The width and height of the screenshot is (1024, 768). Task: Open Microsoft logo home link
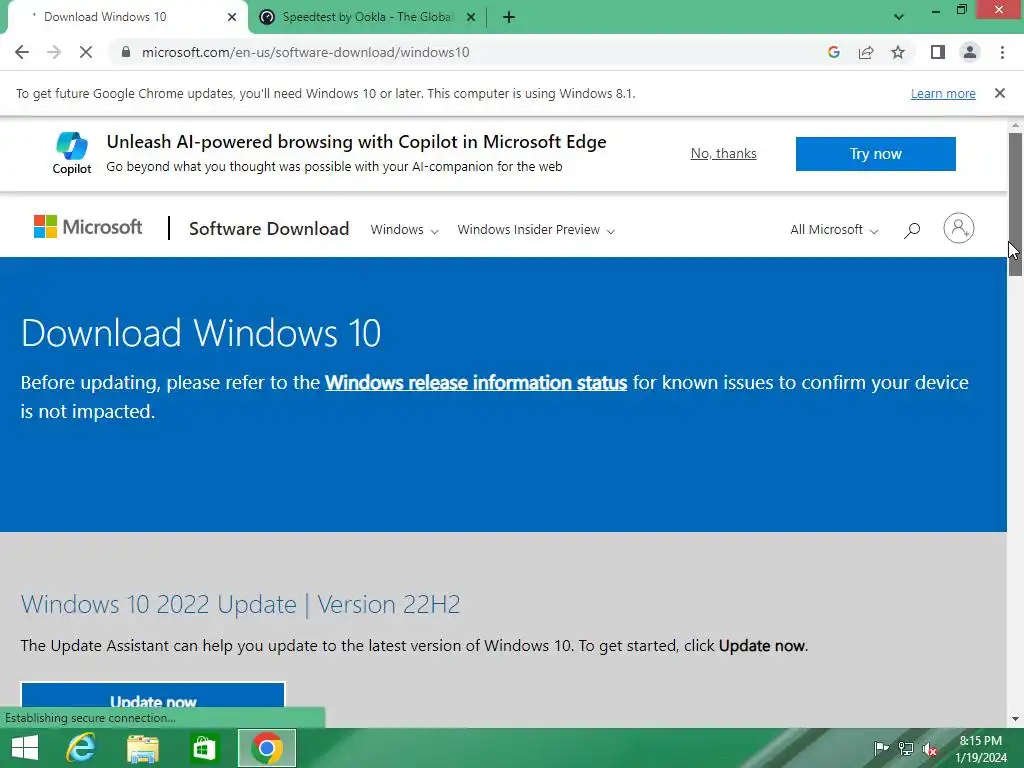pyautogui.click(x=88, y=227)
